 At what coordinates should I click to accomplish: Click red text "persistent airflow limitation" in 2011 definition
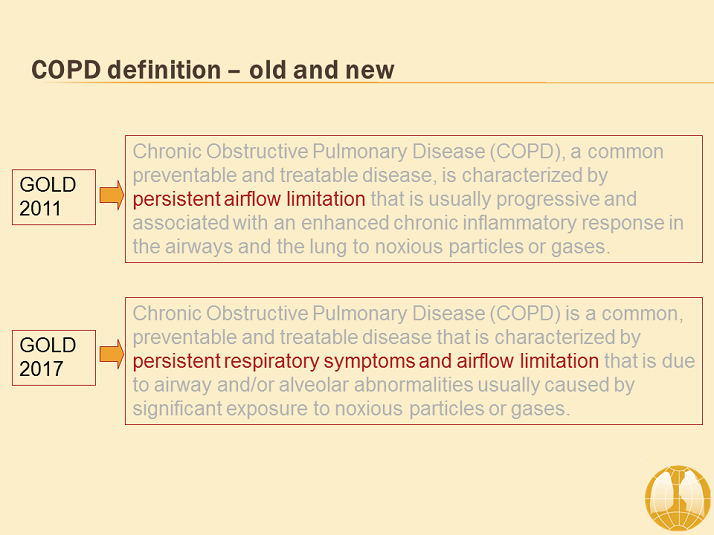click(x=249, y=199)
